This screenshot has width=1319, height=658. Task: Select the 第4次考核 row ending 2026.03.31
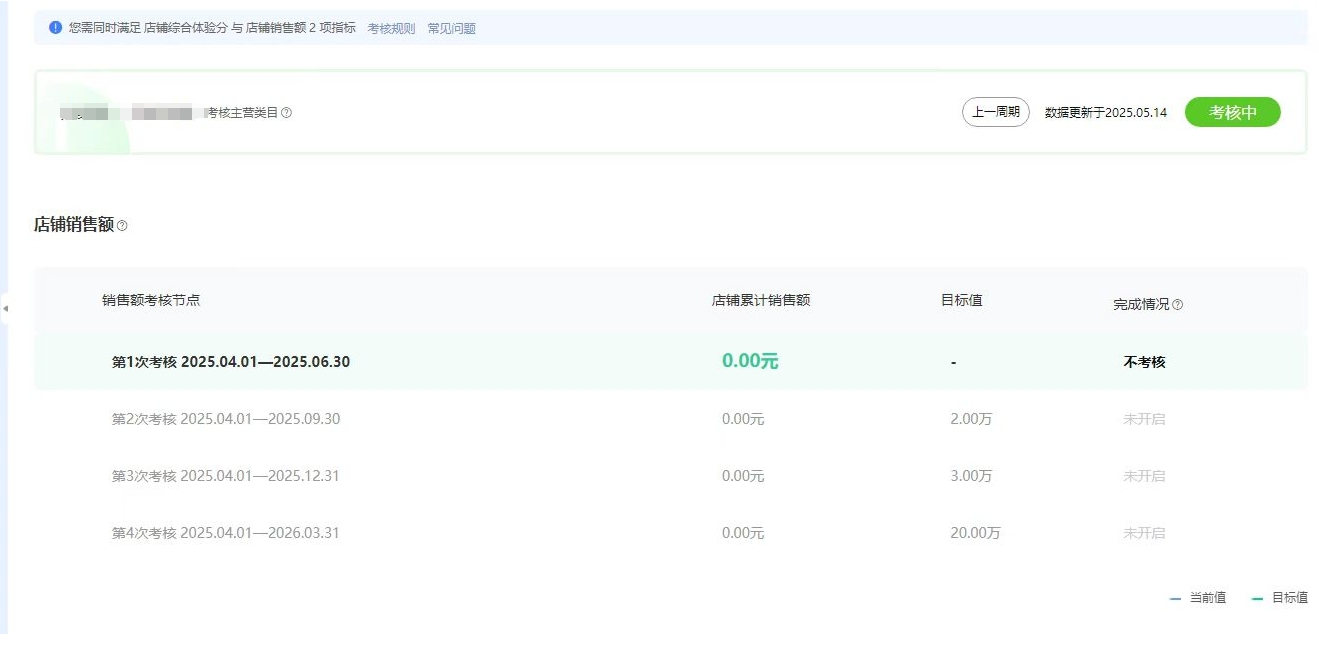[x=226, y=533]
